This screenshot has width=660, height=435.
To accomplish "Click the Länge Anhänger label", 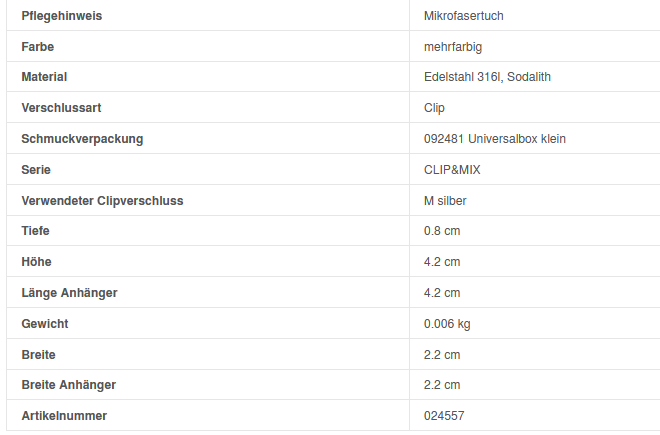I will click(x=68, y=293).
